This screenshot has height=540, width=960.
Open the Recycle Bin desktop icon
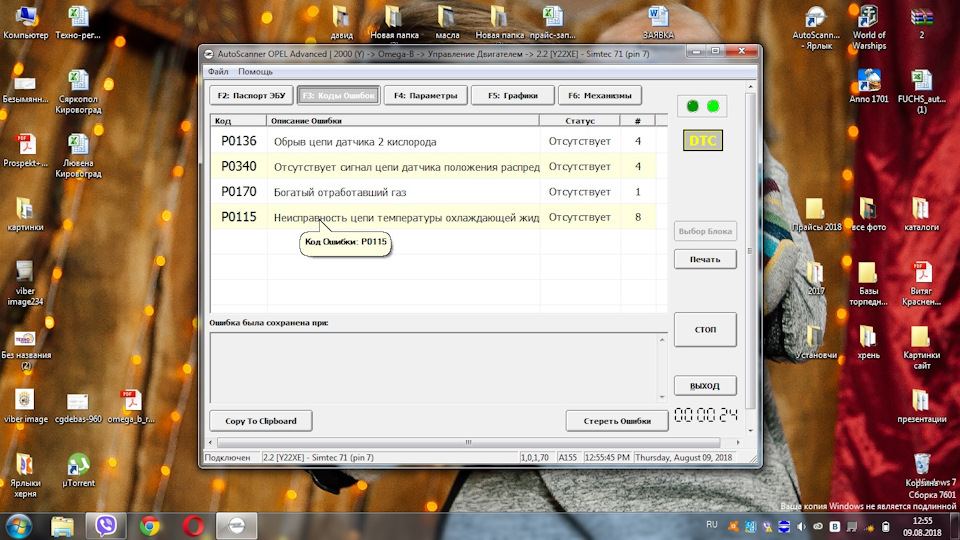click(x=921, y=470)
